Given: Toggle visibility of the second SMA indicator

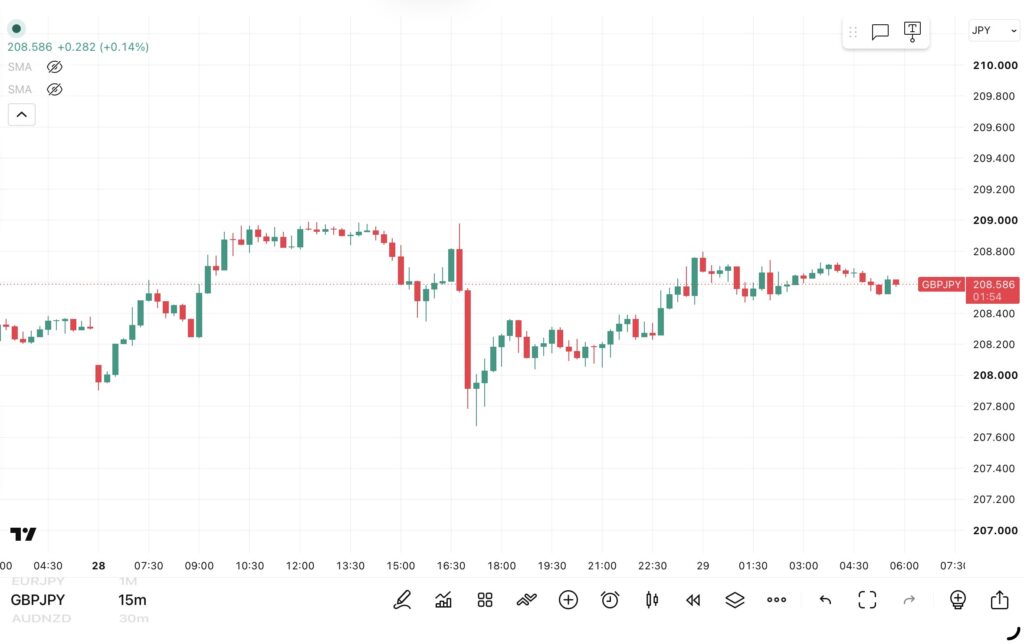Looking at the screenshot, I should pos(54,89).
